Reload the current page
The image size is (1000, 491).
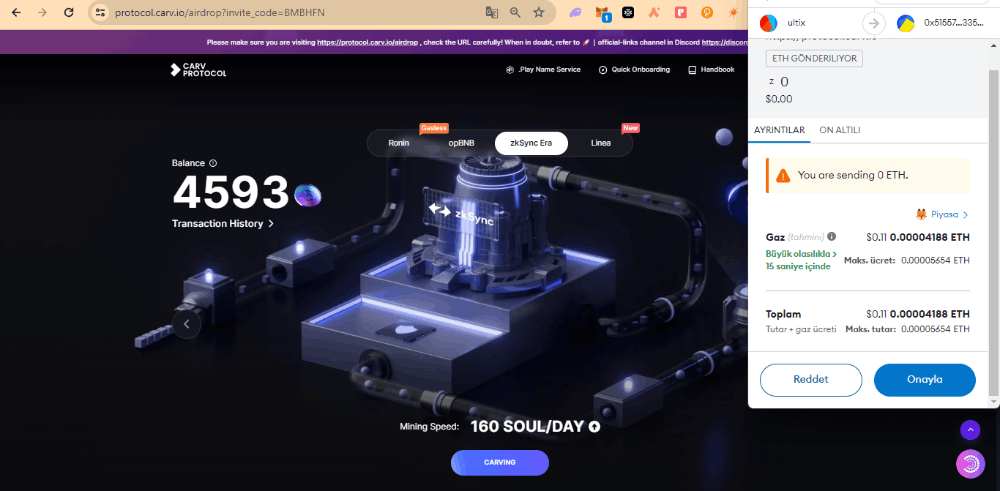point(69,12)
